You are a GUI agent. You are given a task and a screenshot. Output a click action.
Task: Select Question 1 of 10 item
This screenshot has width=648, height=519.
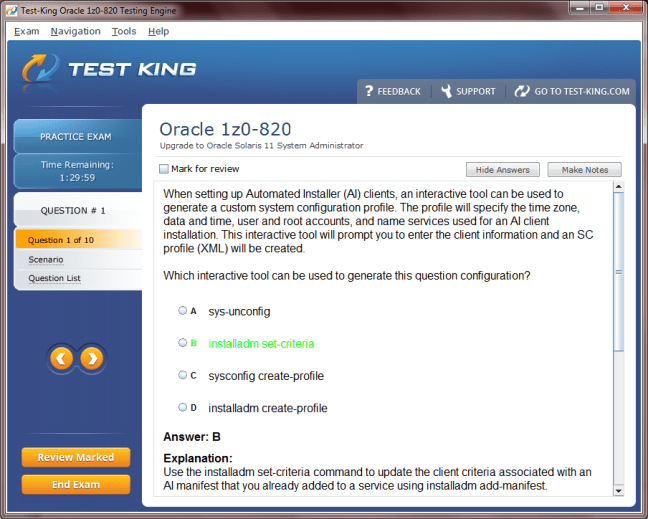79,240
